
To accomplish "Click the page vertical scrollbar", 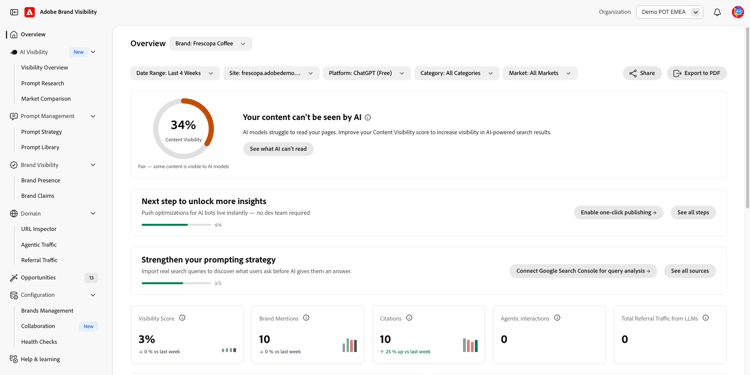I will pos(747,117).
